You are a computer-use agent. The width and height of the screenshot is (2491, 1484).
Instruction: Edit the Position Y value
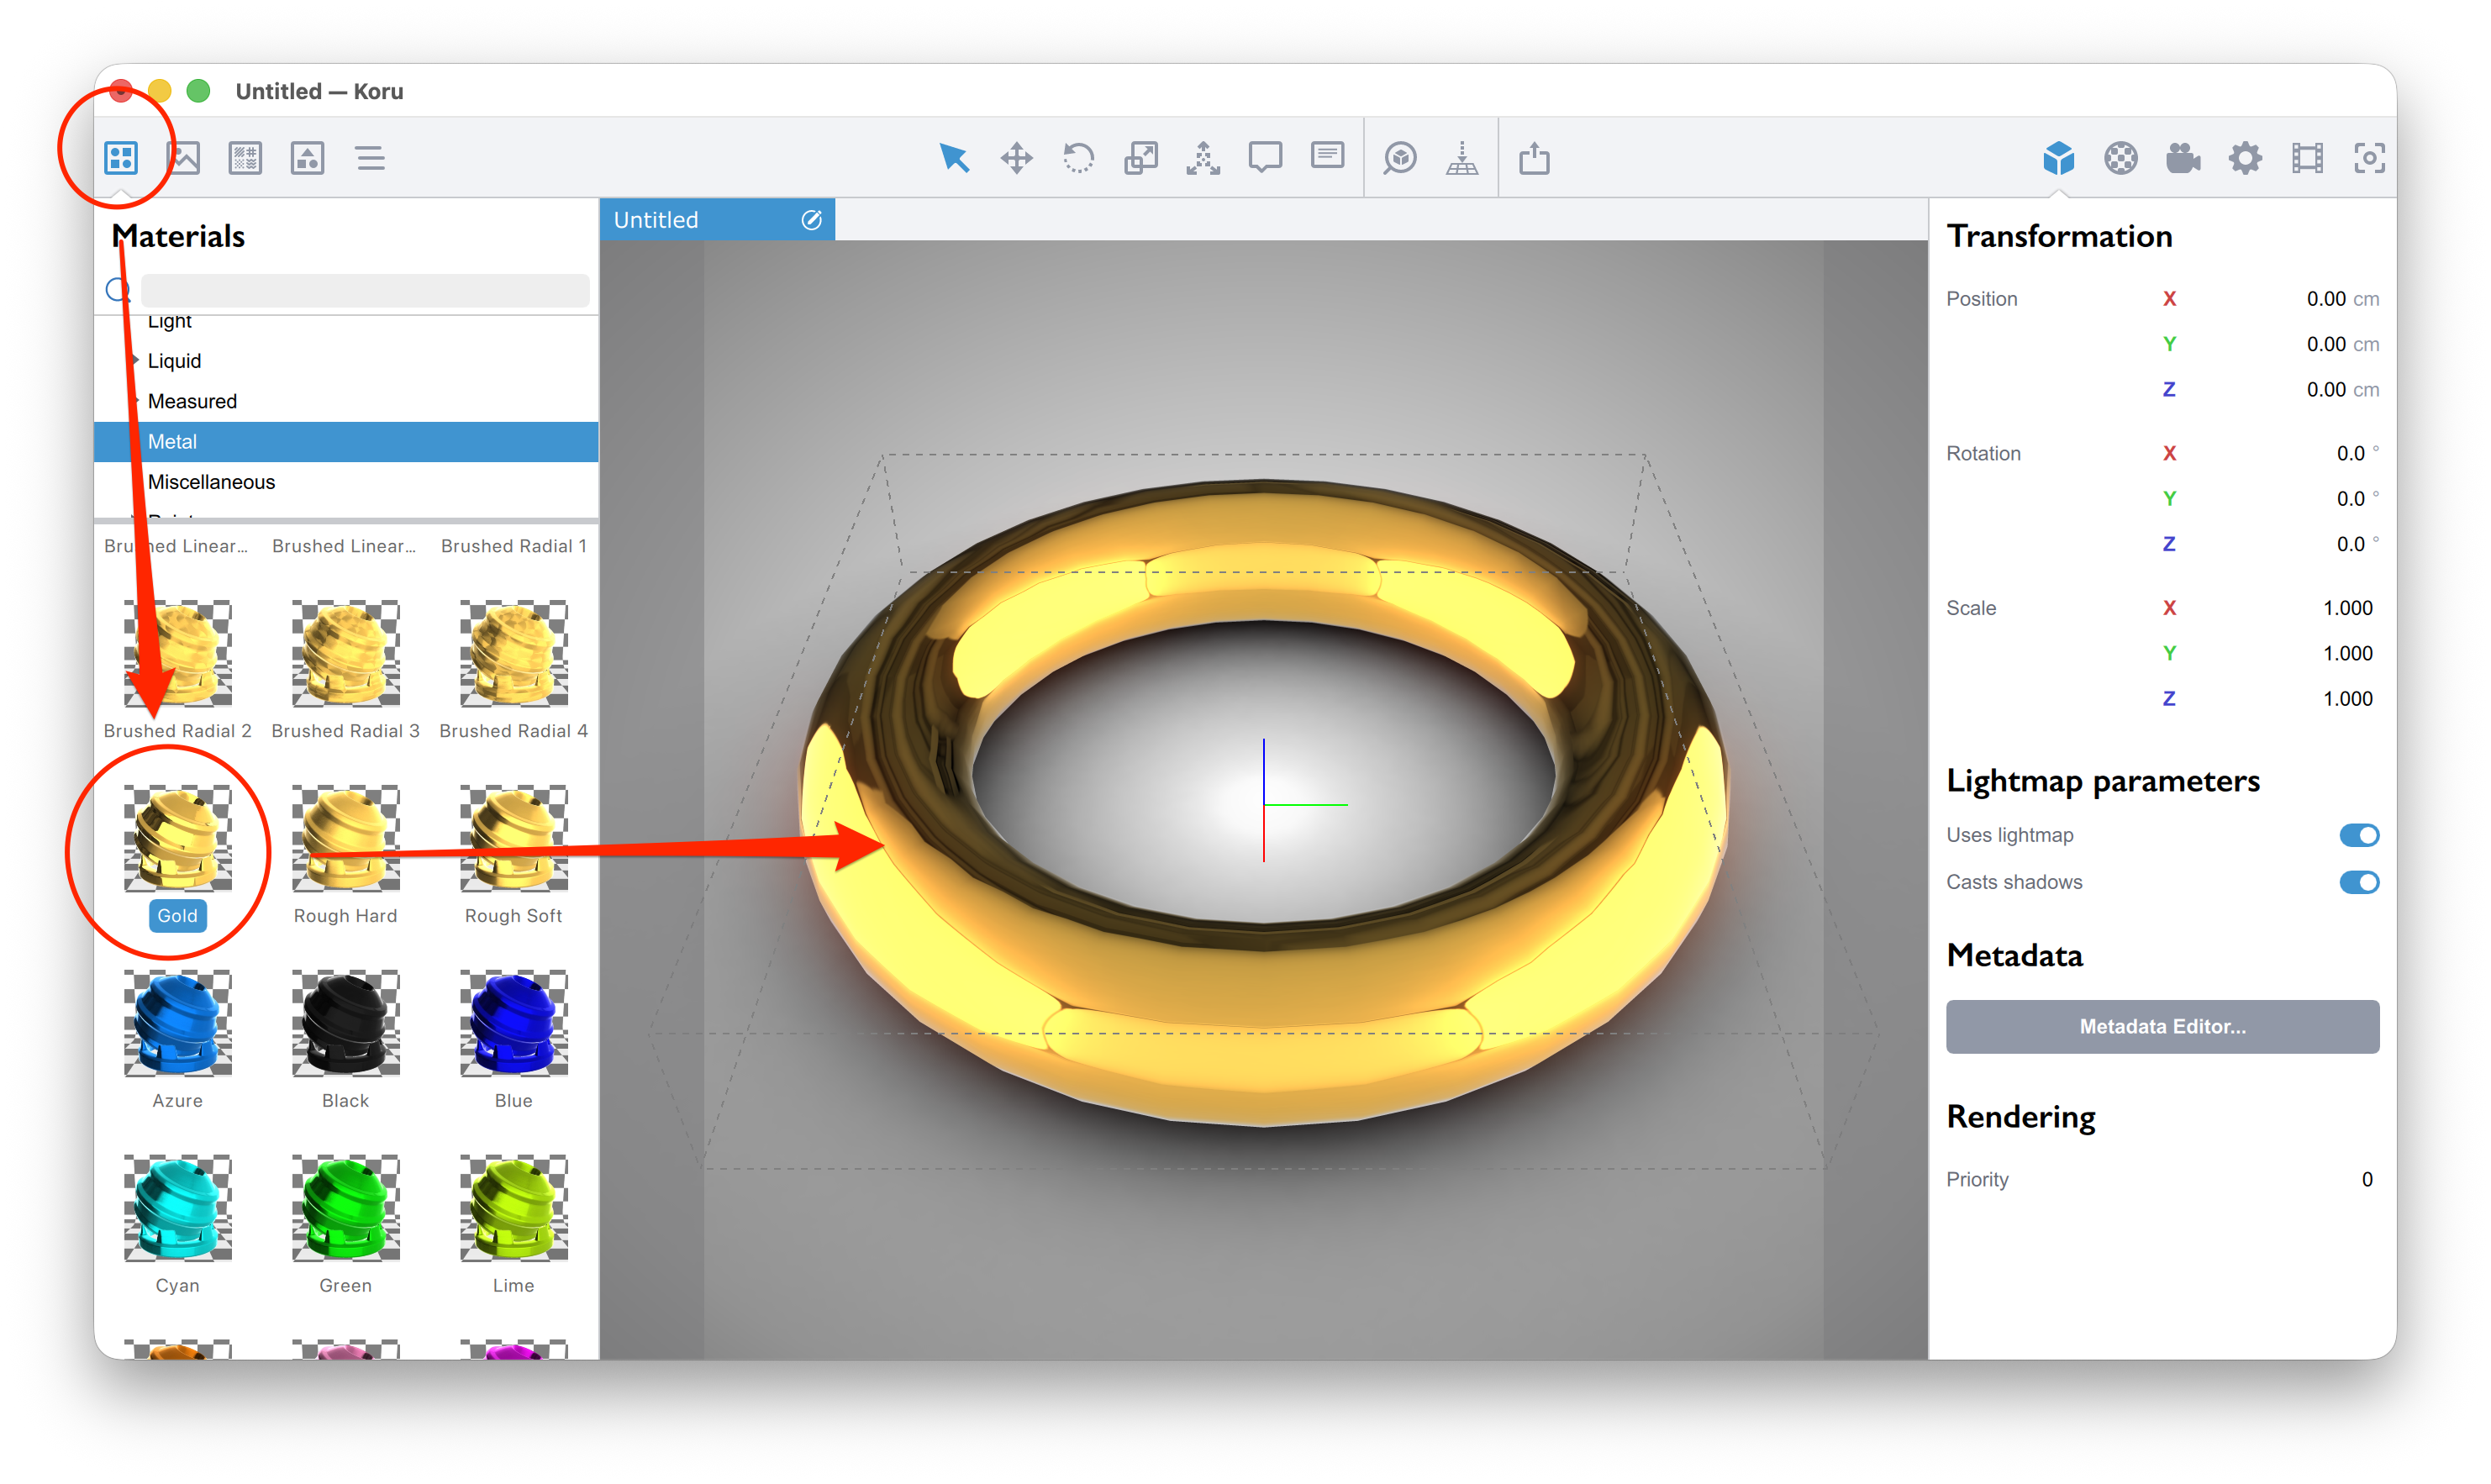(2325, 344)
